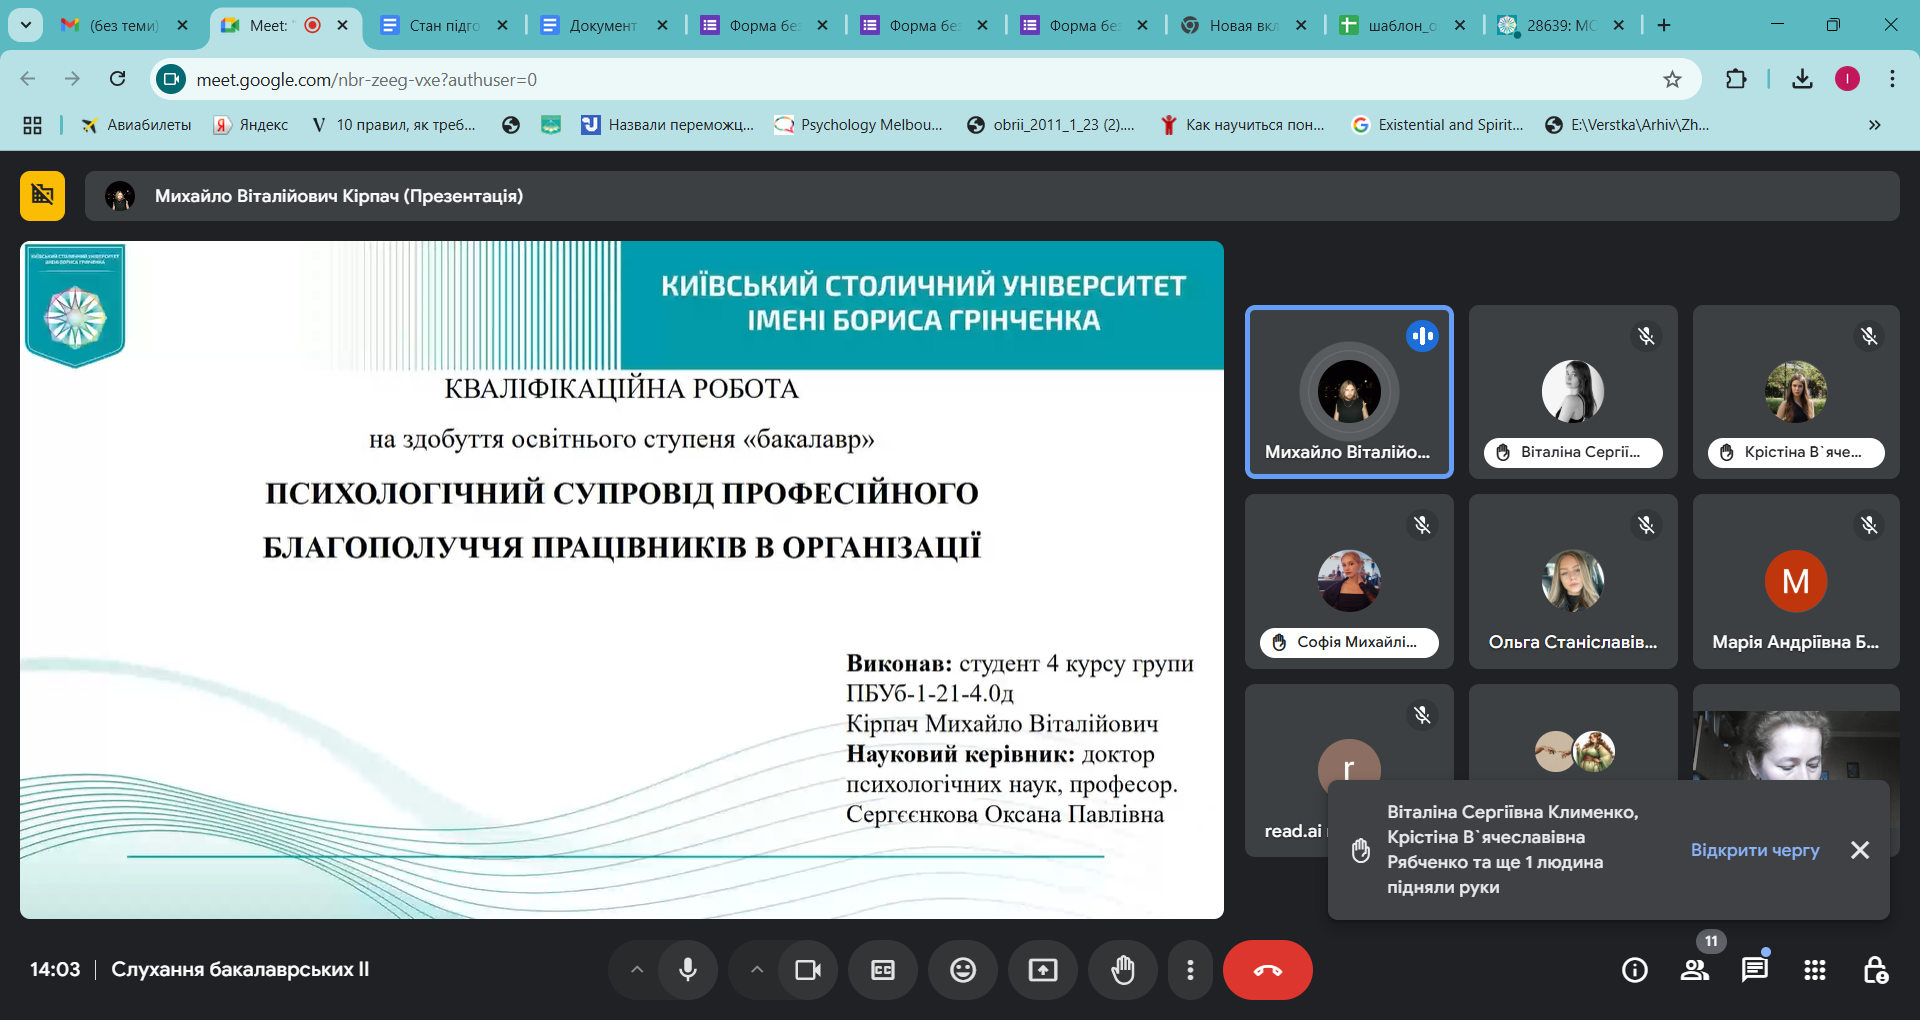Open more options three-dot menu in call bar
This screenshot has width=1920, height=1020.
pyautogui.click(x=1190, y=970)
